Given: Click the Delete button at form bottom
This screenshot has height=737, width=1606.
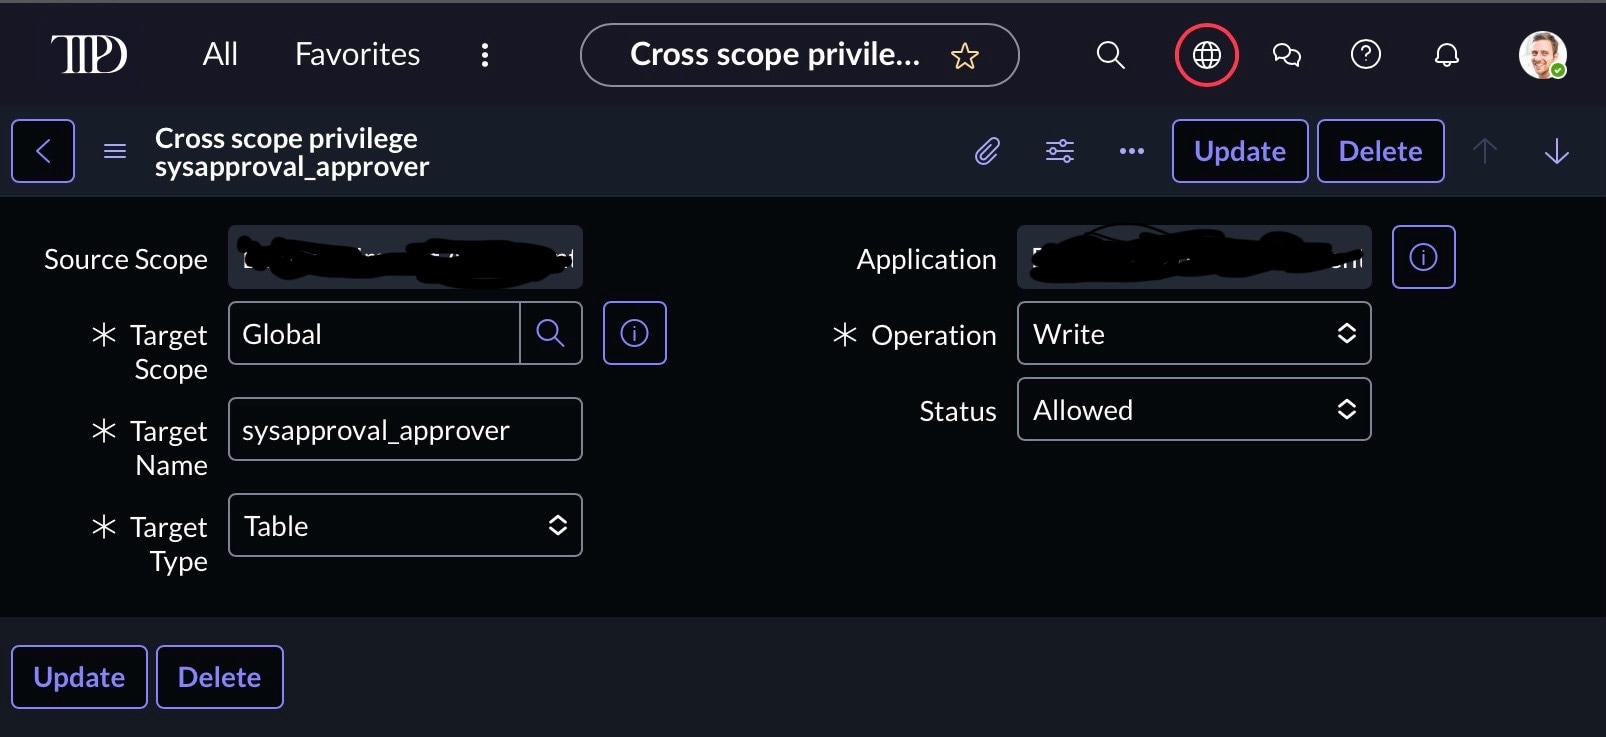Looking at the screenshot, I should point(219,677).
